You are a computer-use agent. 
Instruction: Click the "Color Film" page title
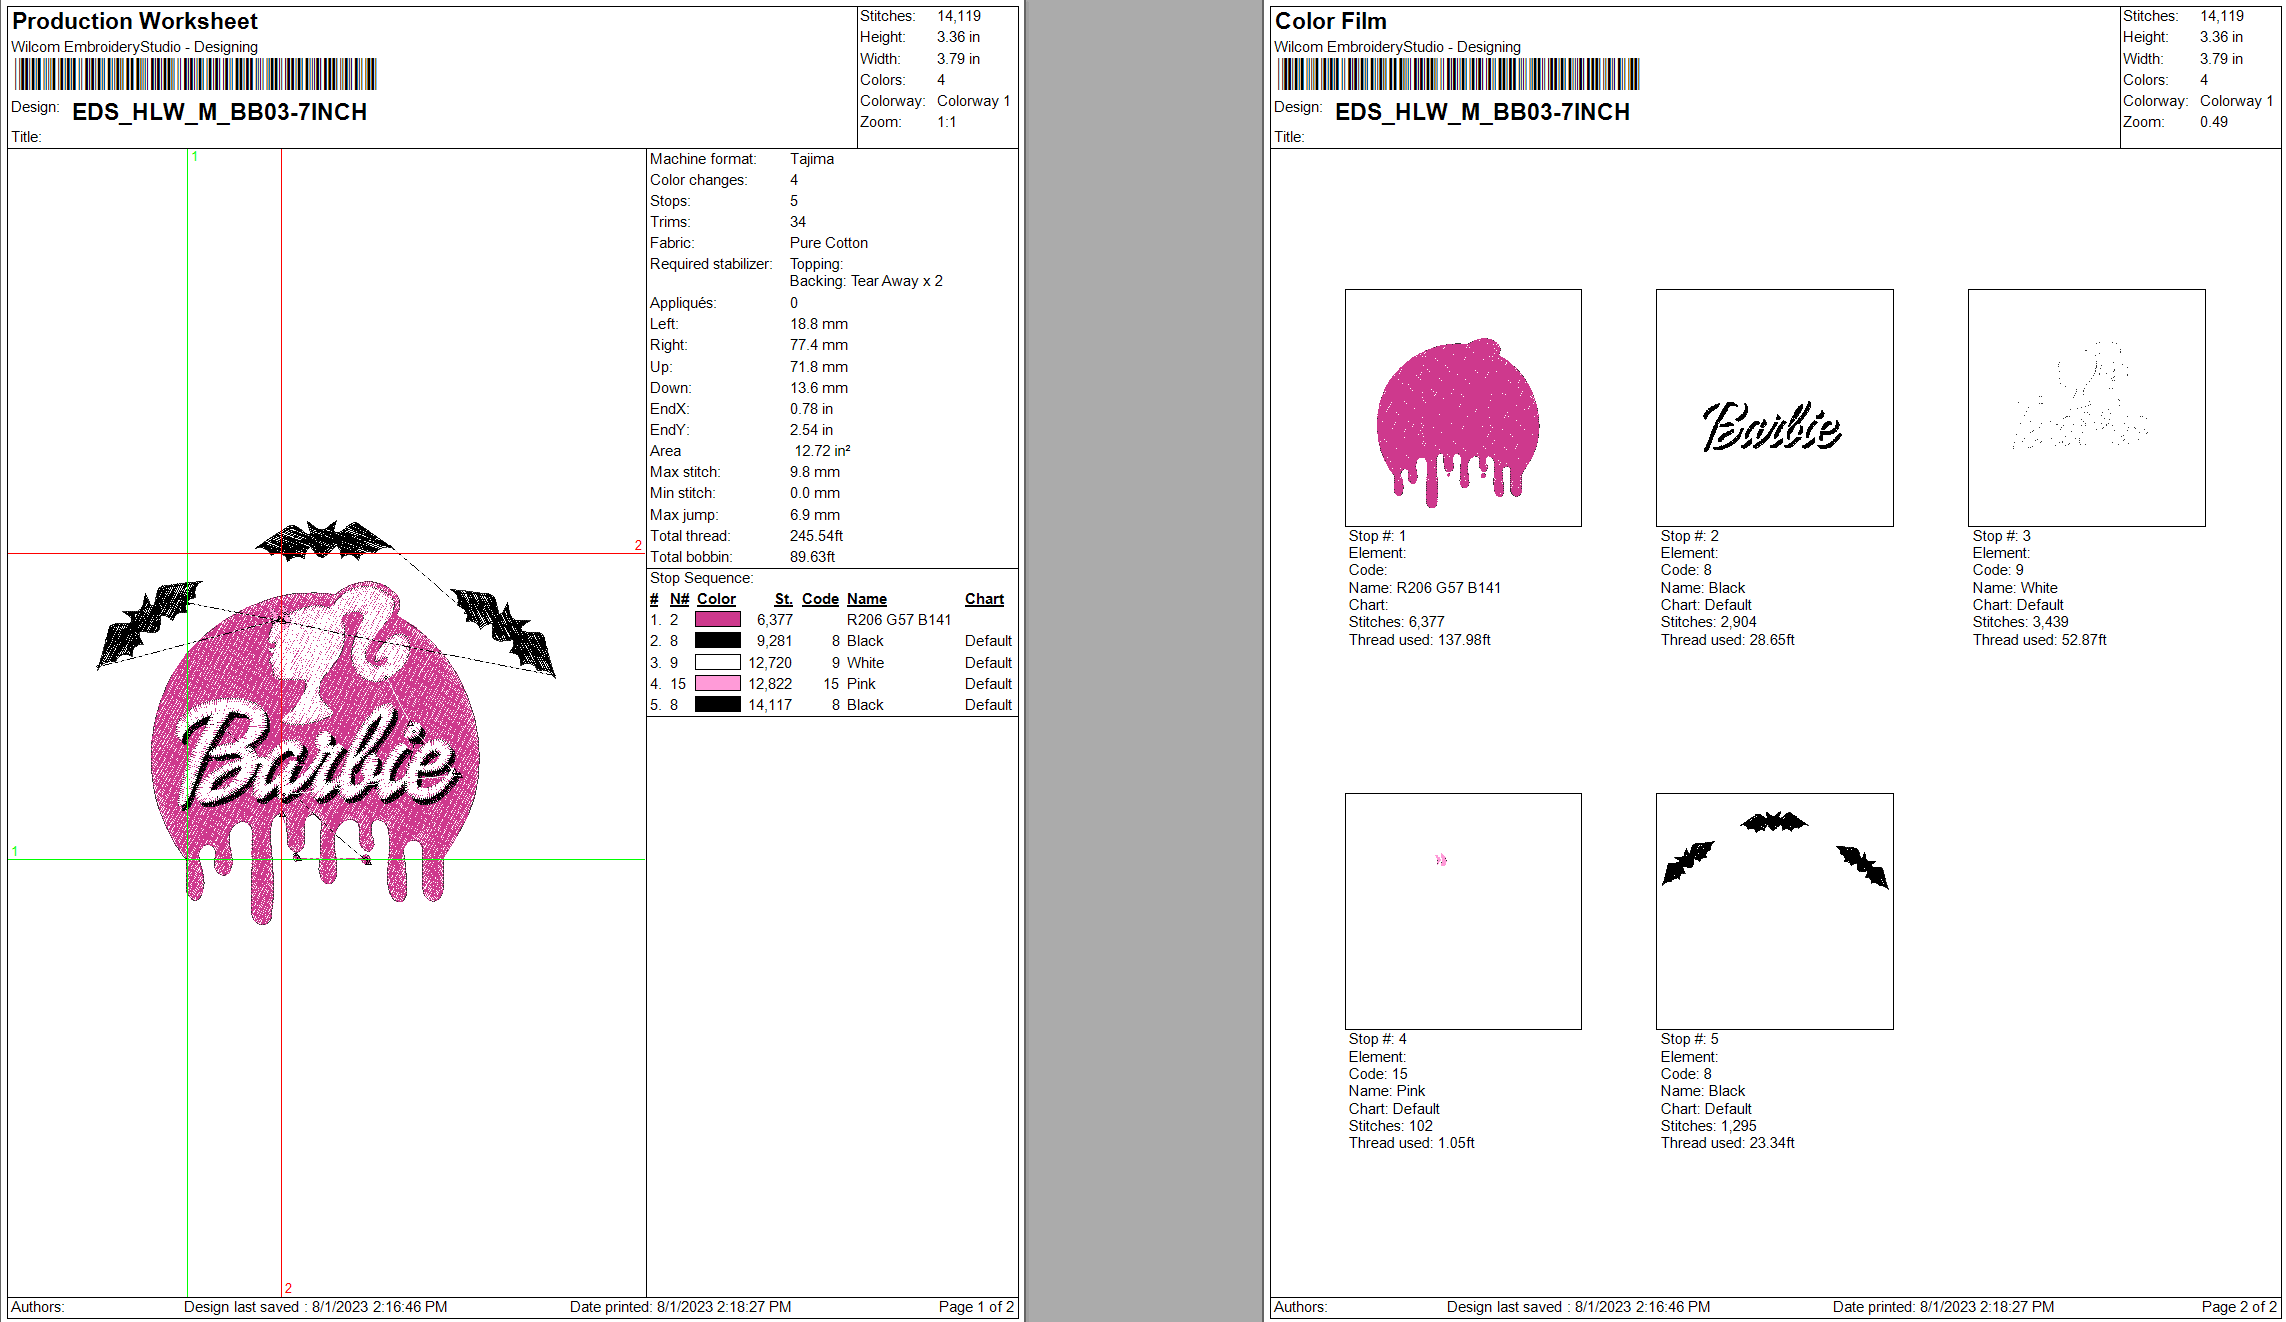pos(1330,21)
